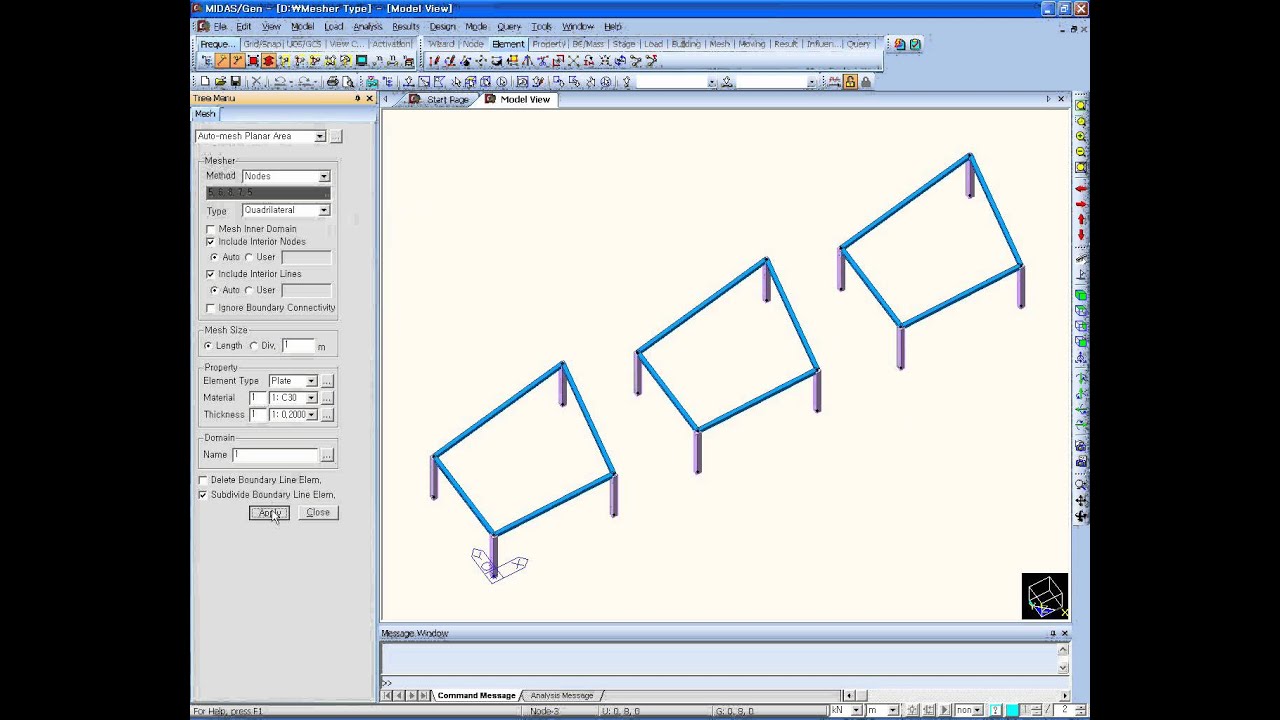
Task: Click the lock icon in top toolbar
Action: click(850, 82)
